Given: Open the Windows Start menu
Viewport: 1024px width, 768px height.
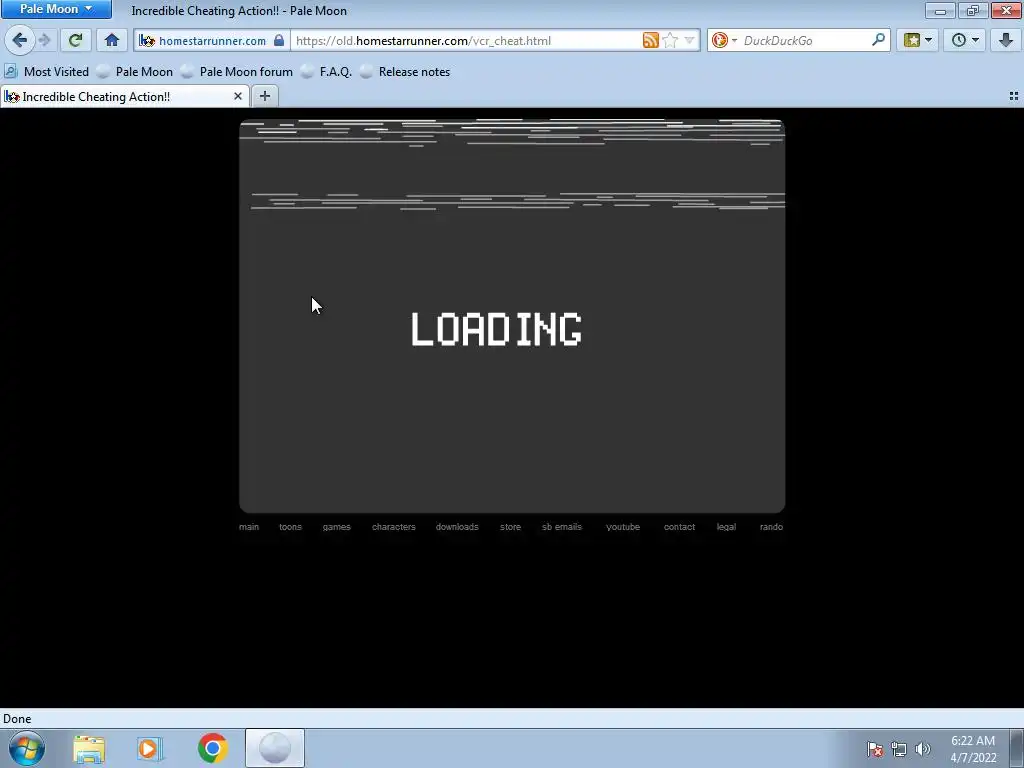Looking at the screenshot, I should click(x=26, y=748).
